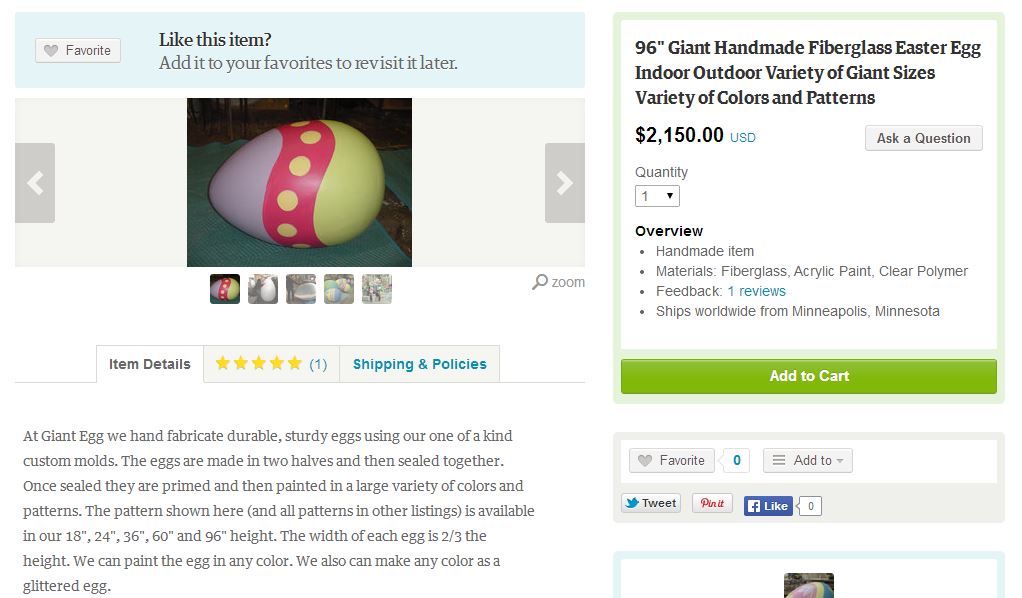Show the previous product image arrow
The width and height of the screenshot is (1022, 598).
click(35, 183)
